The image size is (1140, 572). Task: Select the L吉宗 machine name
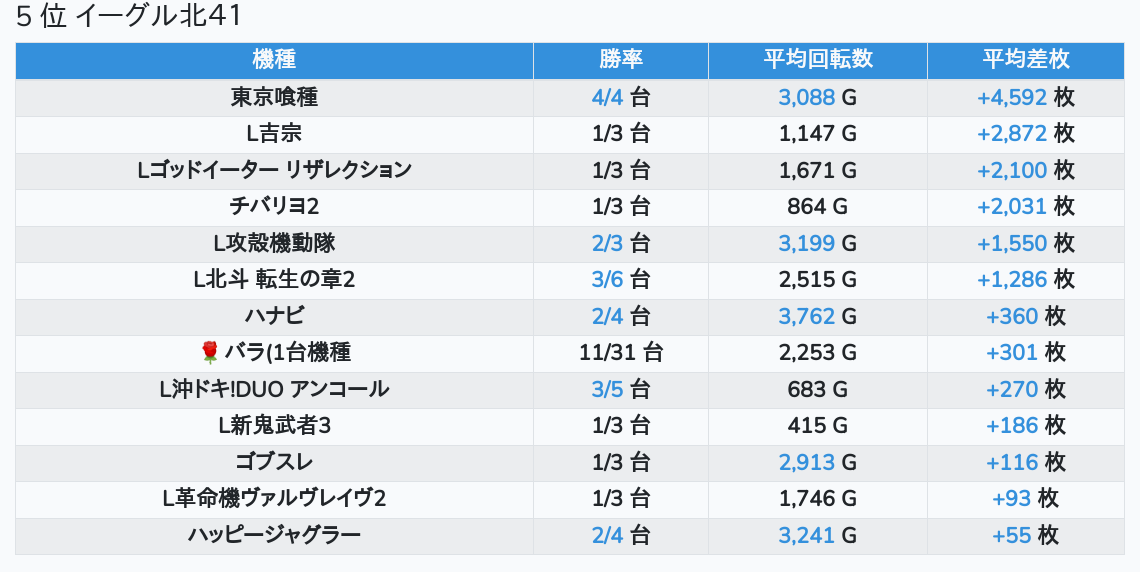pos(274,133)
